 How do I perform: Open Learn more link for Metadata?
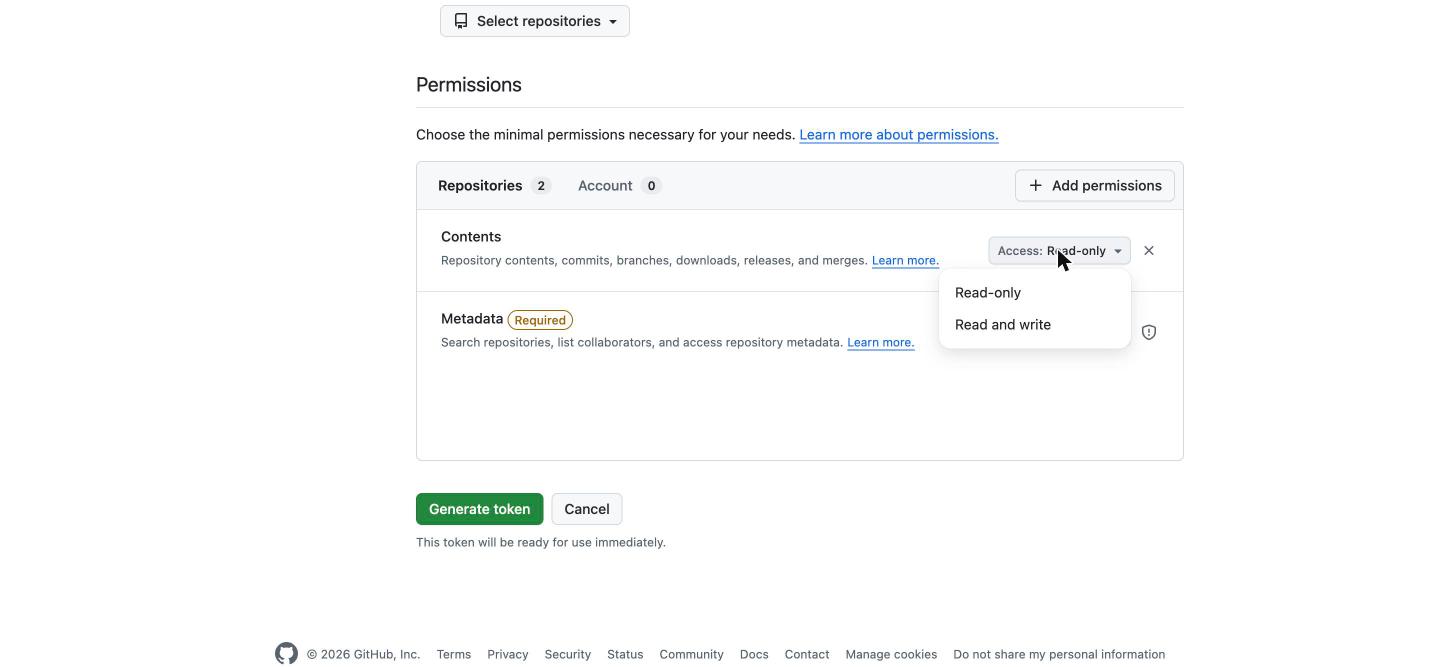881,342
